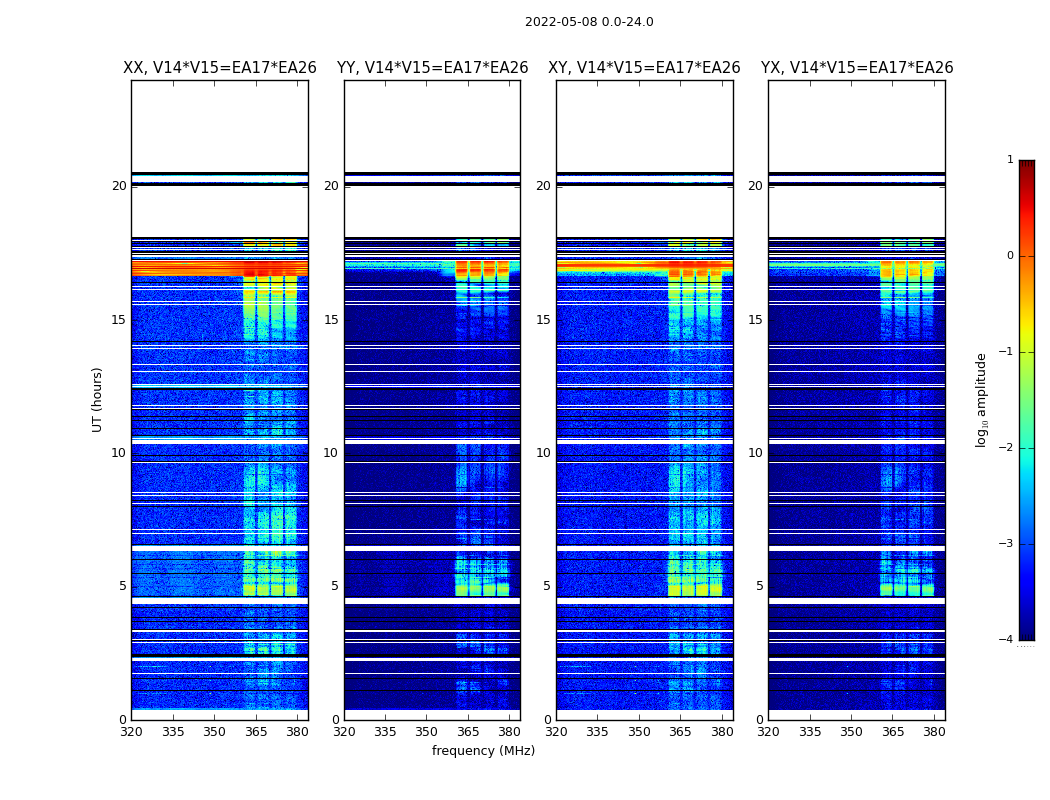
Task: Click the 20 hour tick beside YY panel
Action: (331, 186)
